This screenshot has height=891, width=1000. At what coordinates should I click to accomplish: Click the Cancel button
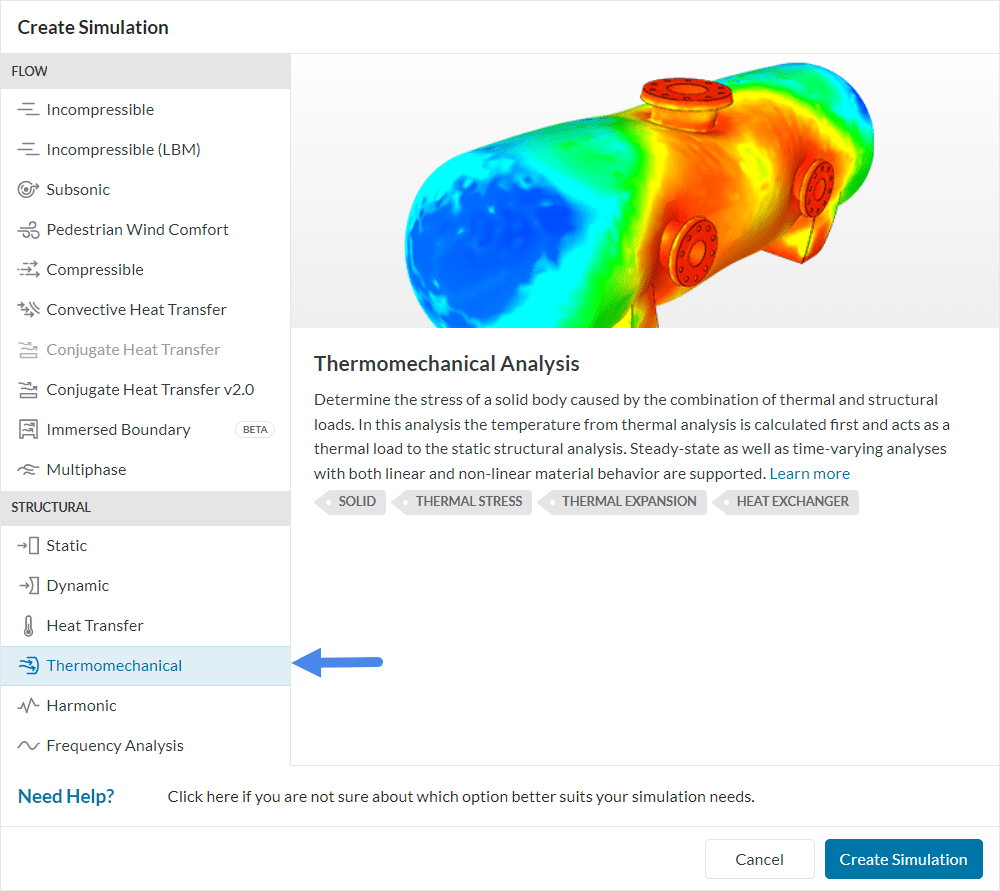pyautogui.click(x=759, y=859)
